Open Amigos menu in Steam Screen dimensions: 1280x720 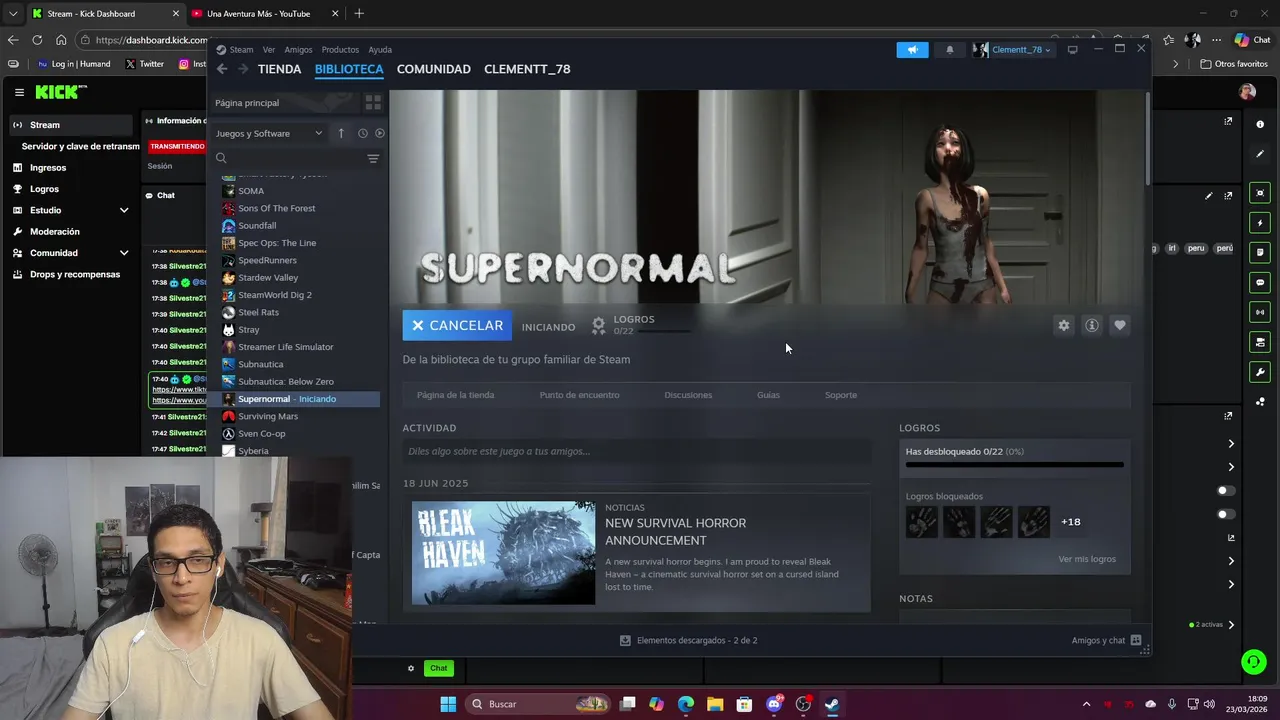(x=298, y=49)
